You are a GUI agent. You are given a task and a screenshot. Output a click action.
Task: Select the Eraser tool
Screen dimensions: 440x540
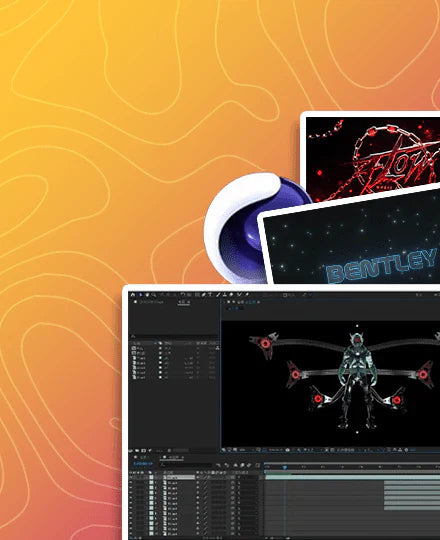point(231,295)
